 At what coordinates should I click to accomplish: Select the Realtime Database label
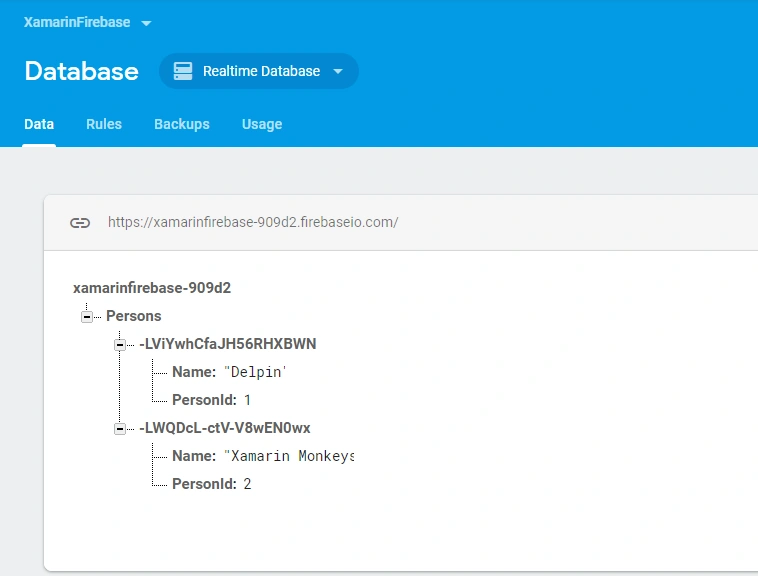pyautogui.click(x=262, y=71)
